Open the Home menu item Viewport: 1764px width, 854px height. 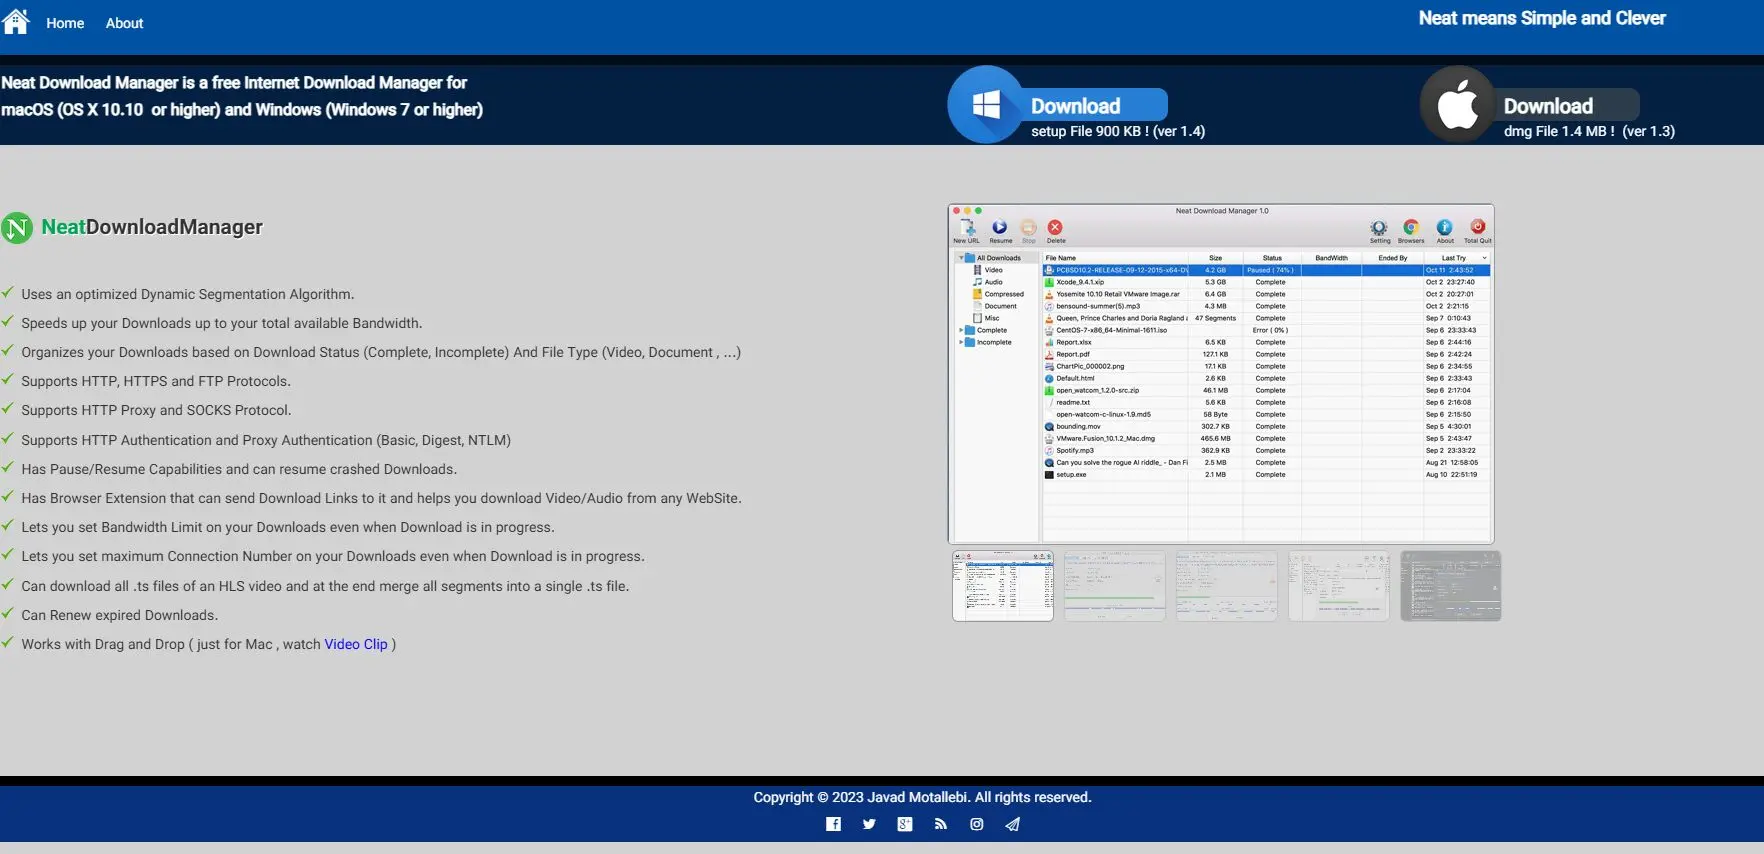[65, 23]
